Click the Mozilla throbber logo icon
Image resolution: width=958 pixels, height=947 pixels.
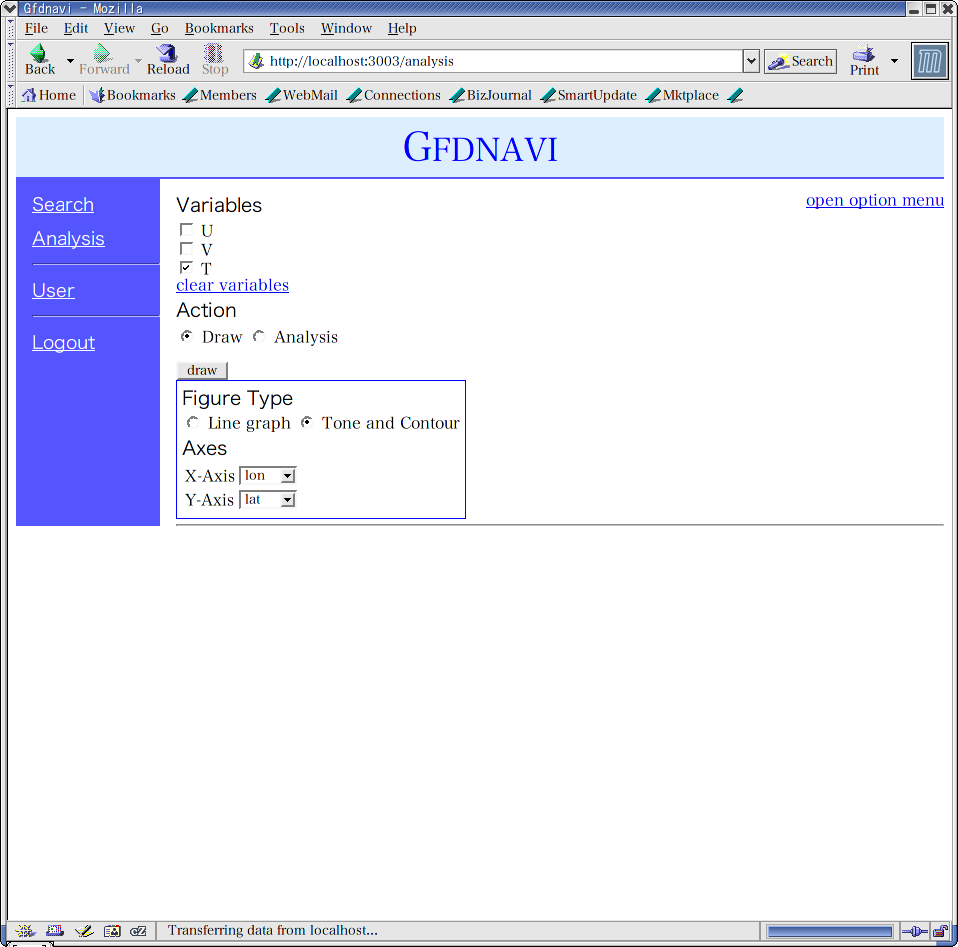[929, 61]
